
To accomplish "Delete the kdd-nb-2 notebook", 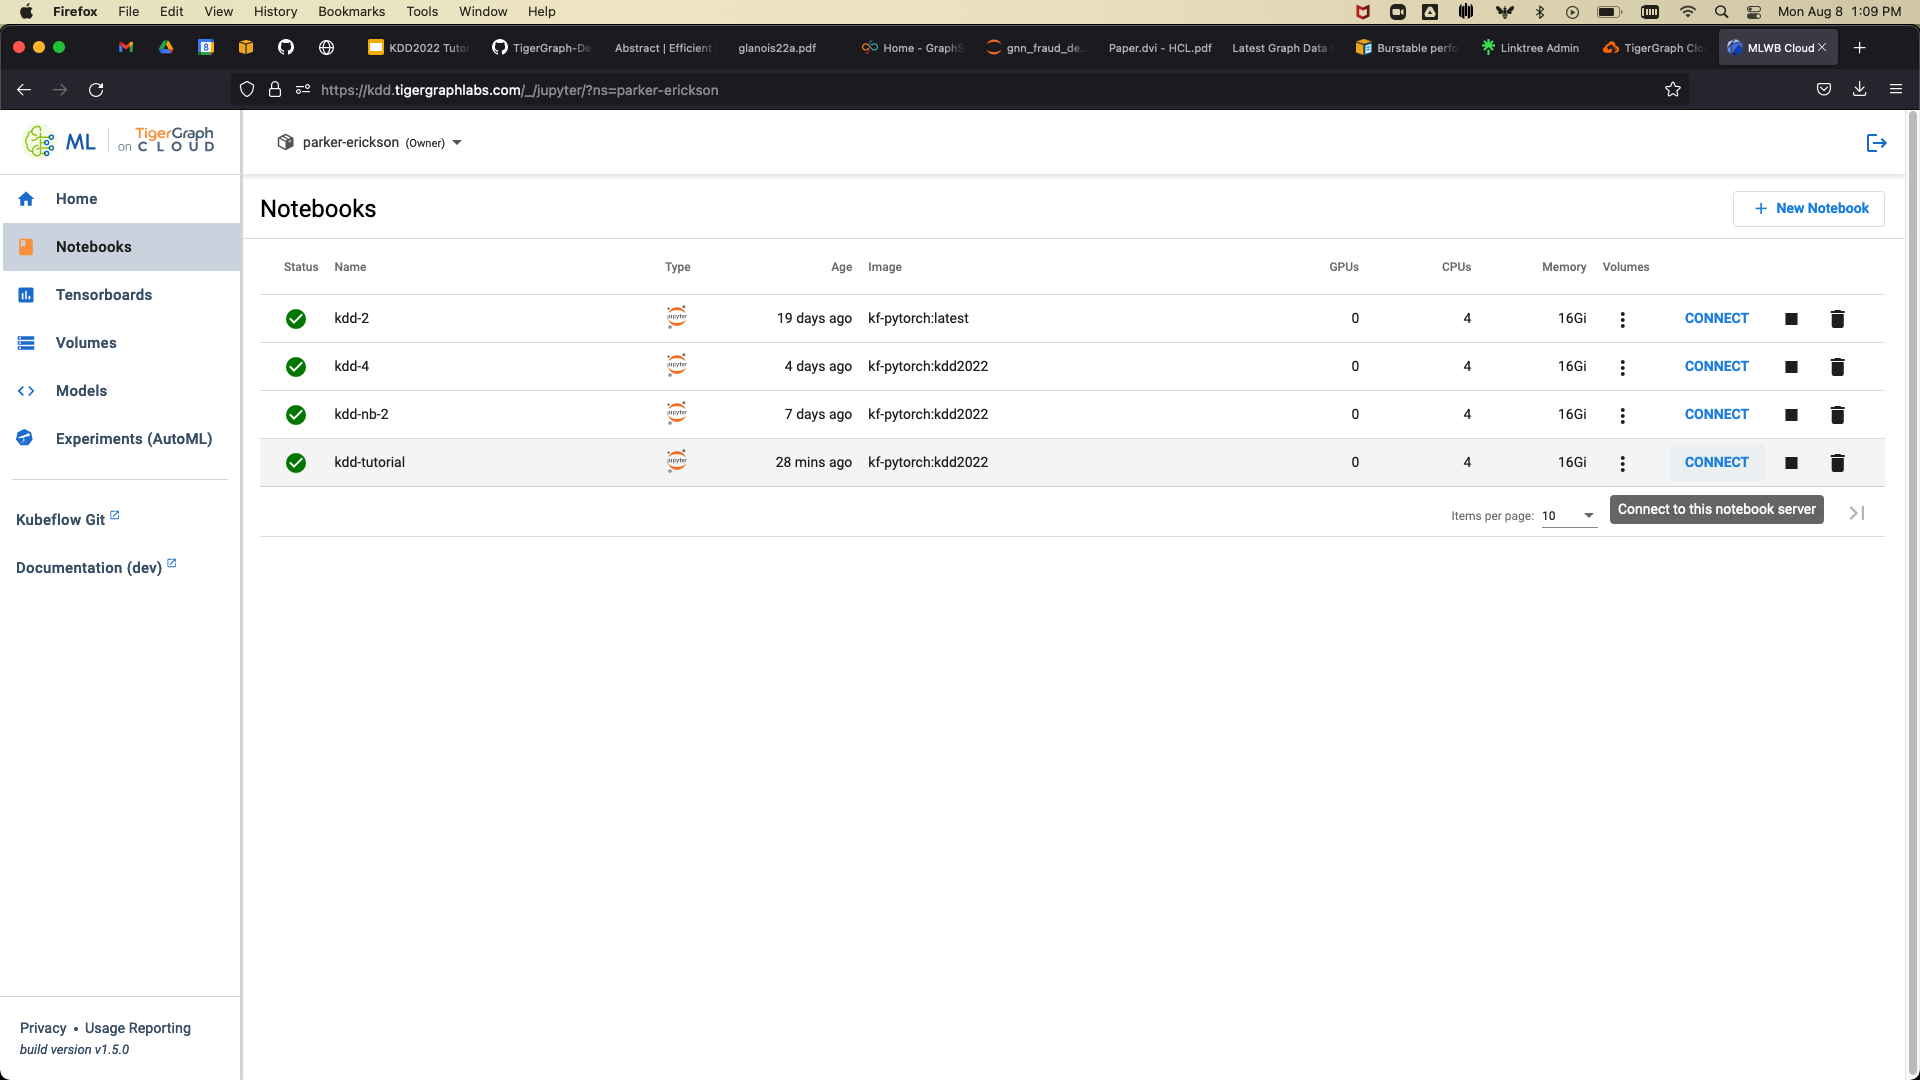I will pyautogui.click(x=1837, y=415).
